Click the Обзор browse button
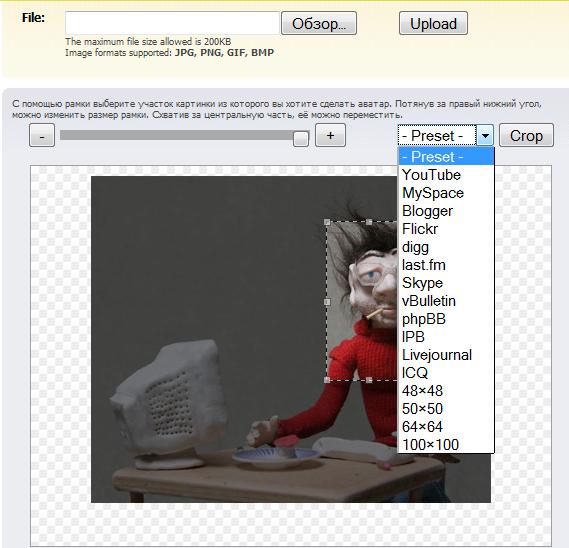The width and height of the screenshot is (569, 548). point(319,23)
